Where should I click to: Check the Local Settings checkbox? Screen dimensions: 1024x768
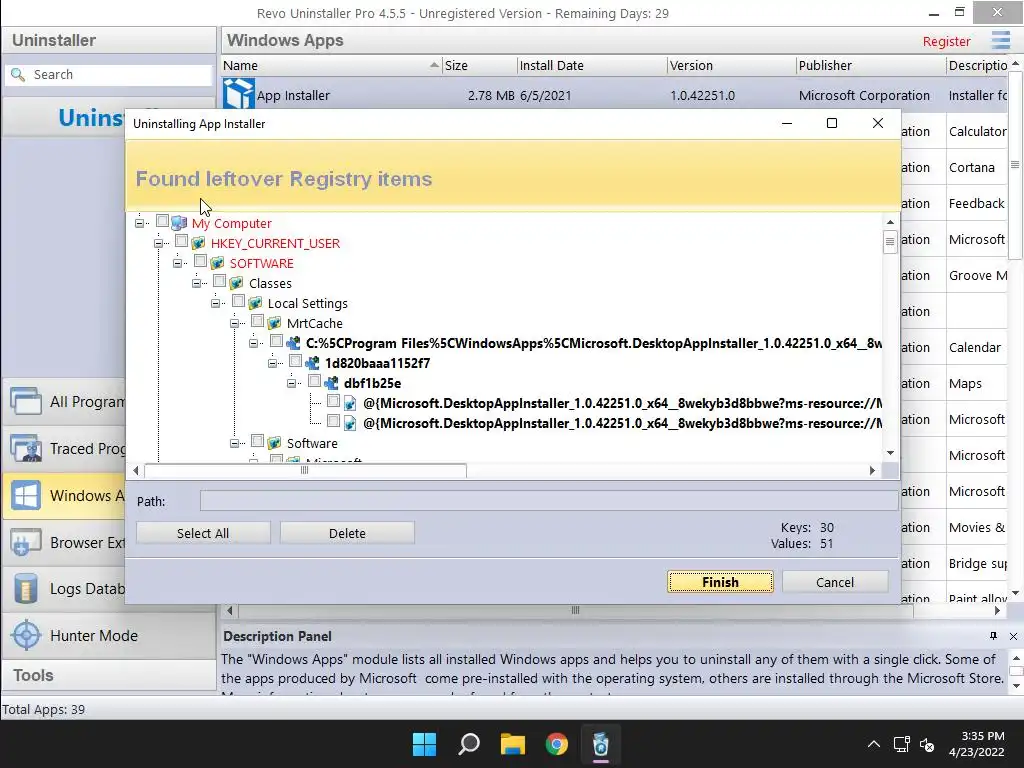pos(238,301)
